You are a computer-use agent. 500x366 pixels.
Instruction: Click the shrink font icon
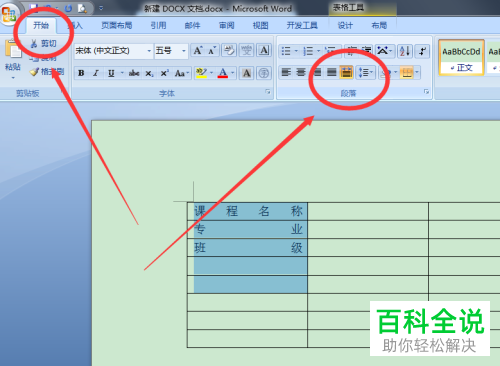click(212, 51)
